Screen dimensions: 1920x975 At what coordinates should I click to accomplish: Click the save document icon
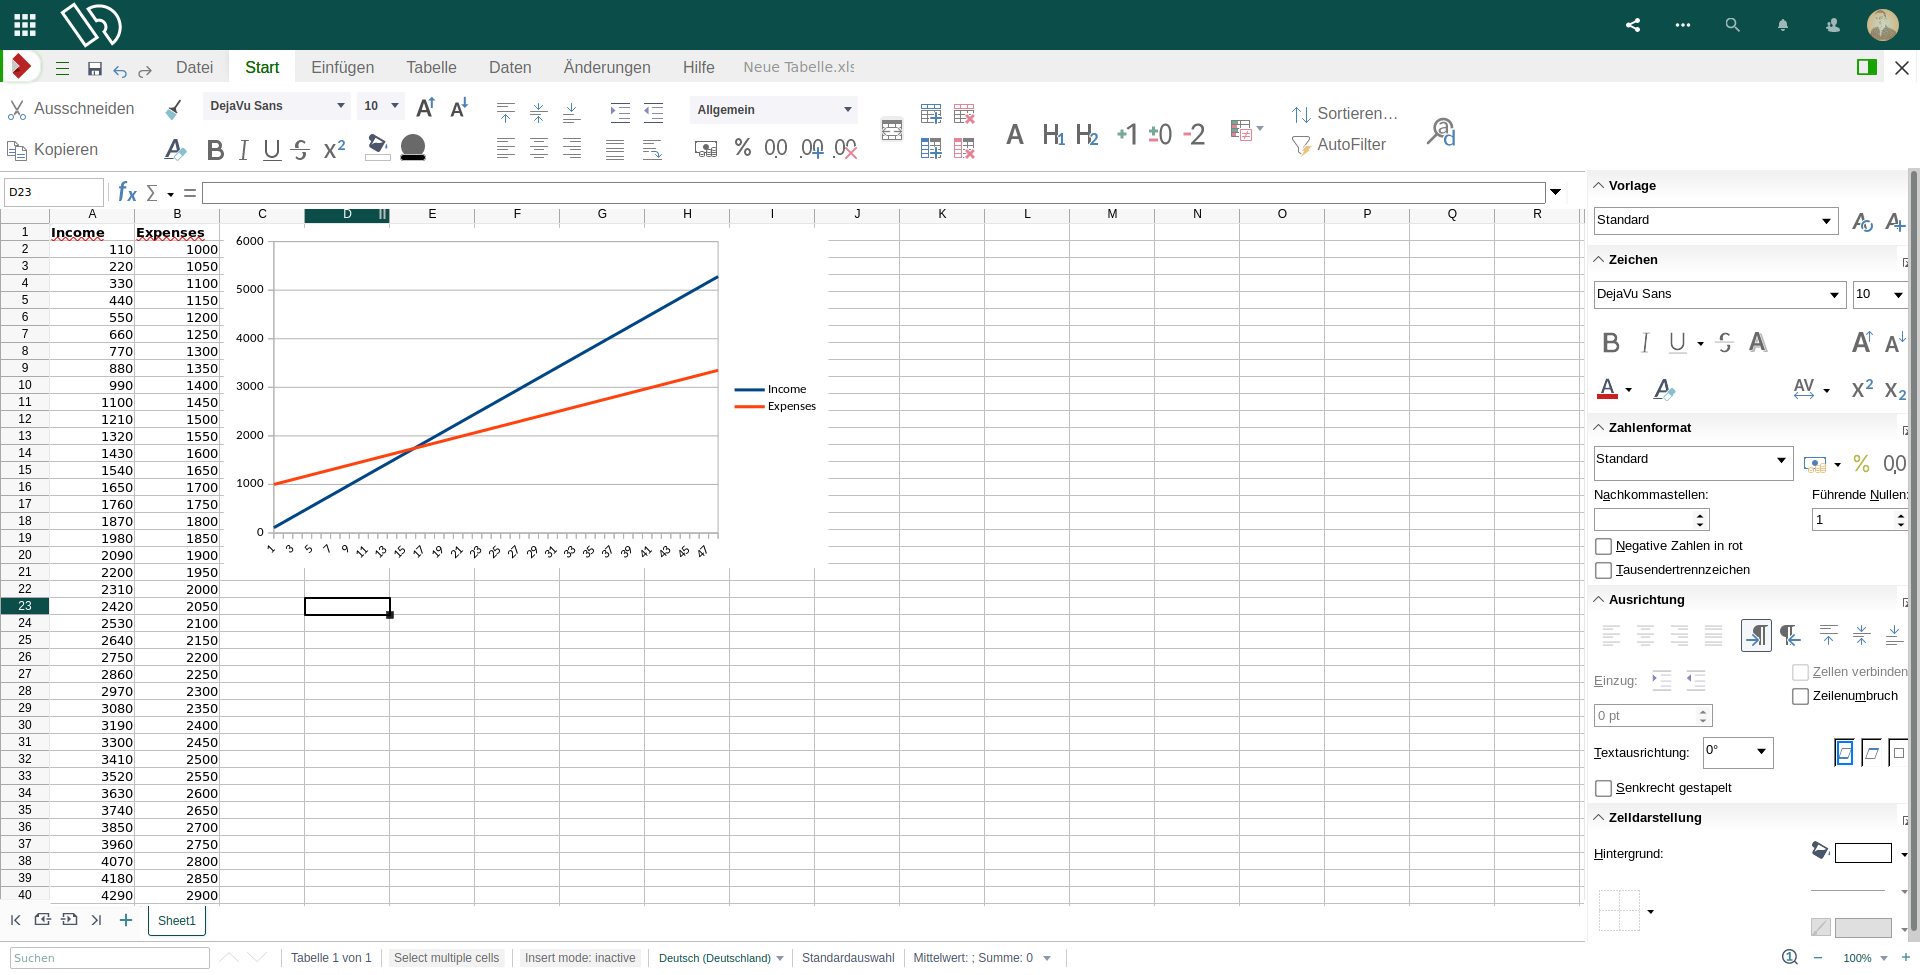(x=95, y=68)
